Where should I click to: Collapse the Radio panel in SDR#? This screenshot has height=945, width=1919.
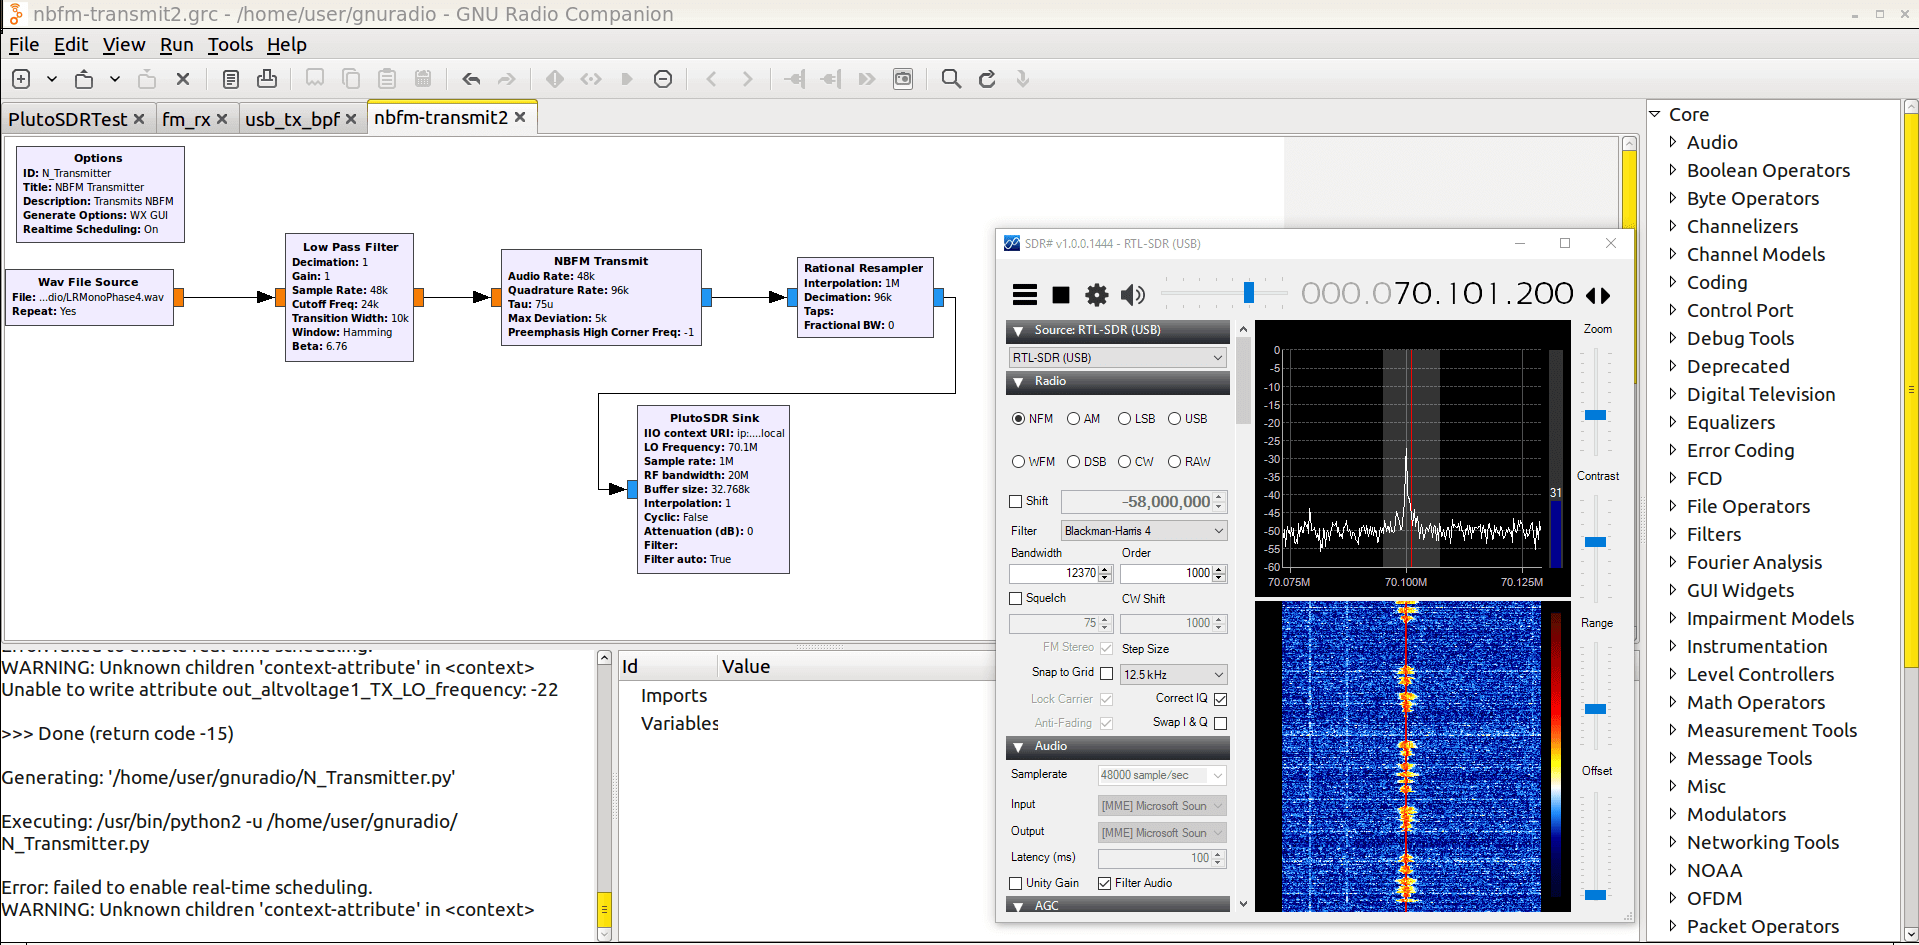click(x=1018, y=382)
